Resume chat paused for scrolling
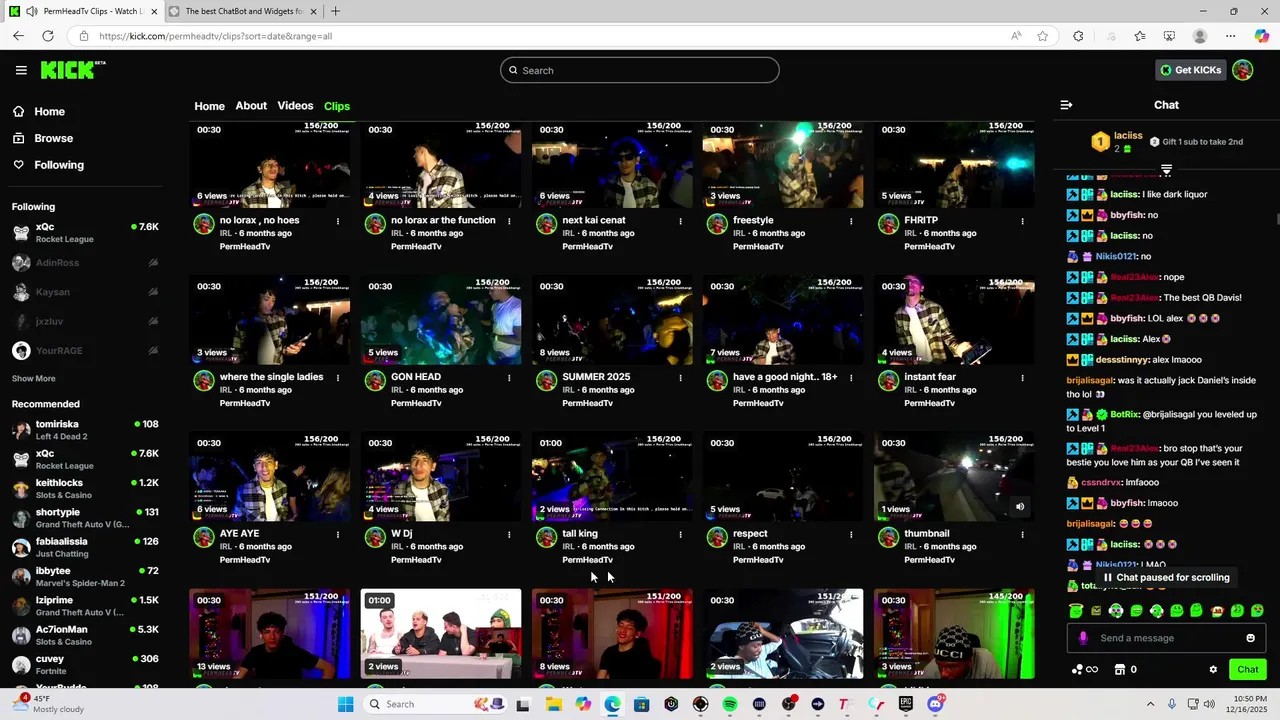Viewport: 1280px width, 720px height. click(x=1166, y=577)
